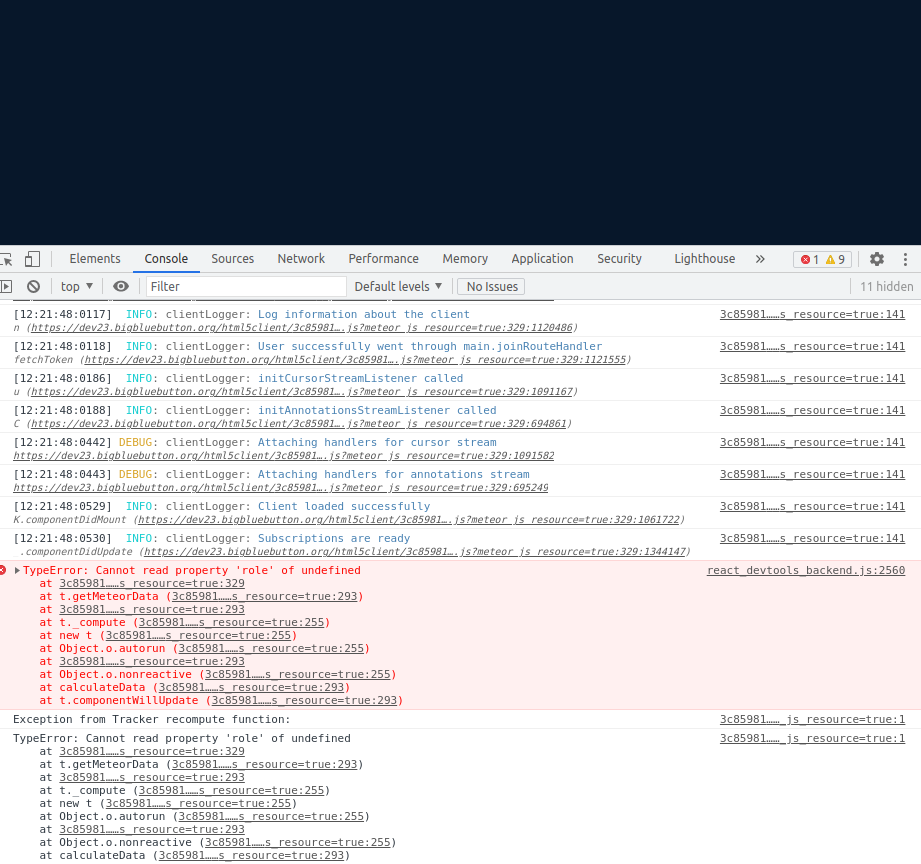The width and height of the screenshot is (921, 864).
Task: Click 'Subscriptions are ready' log message
Action: [334, 539]
